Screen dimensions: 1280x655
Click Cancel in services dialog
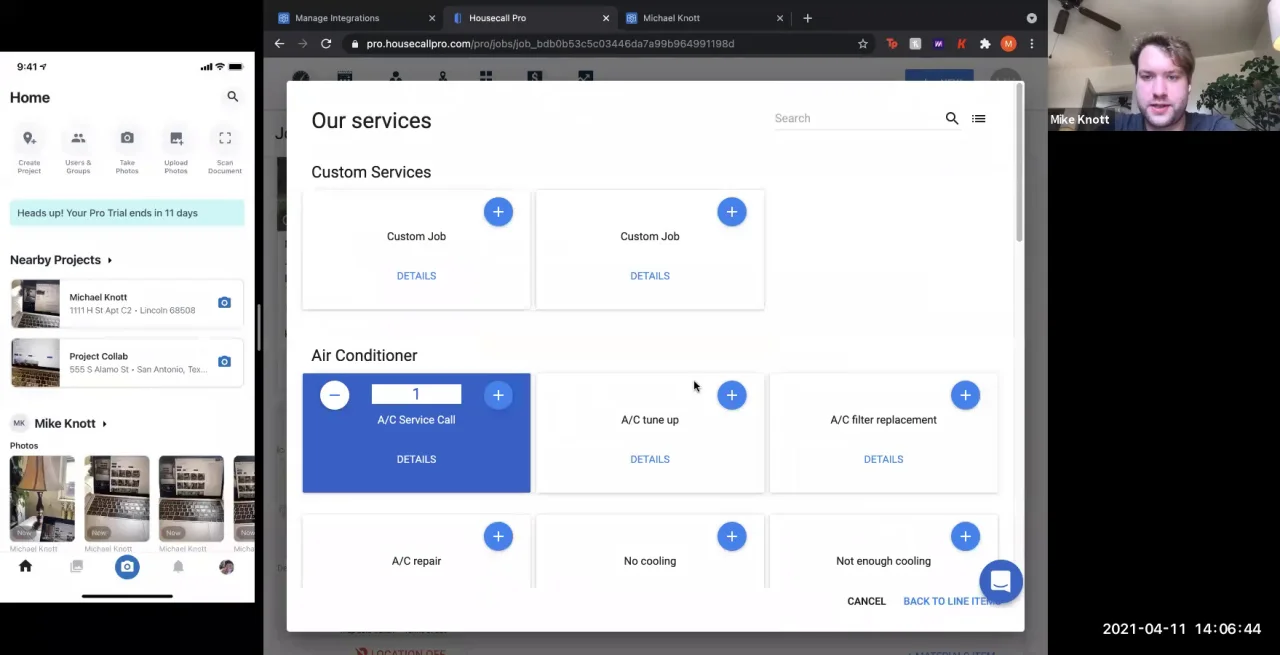866,601
